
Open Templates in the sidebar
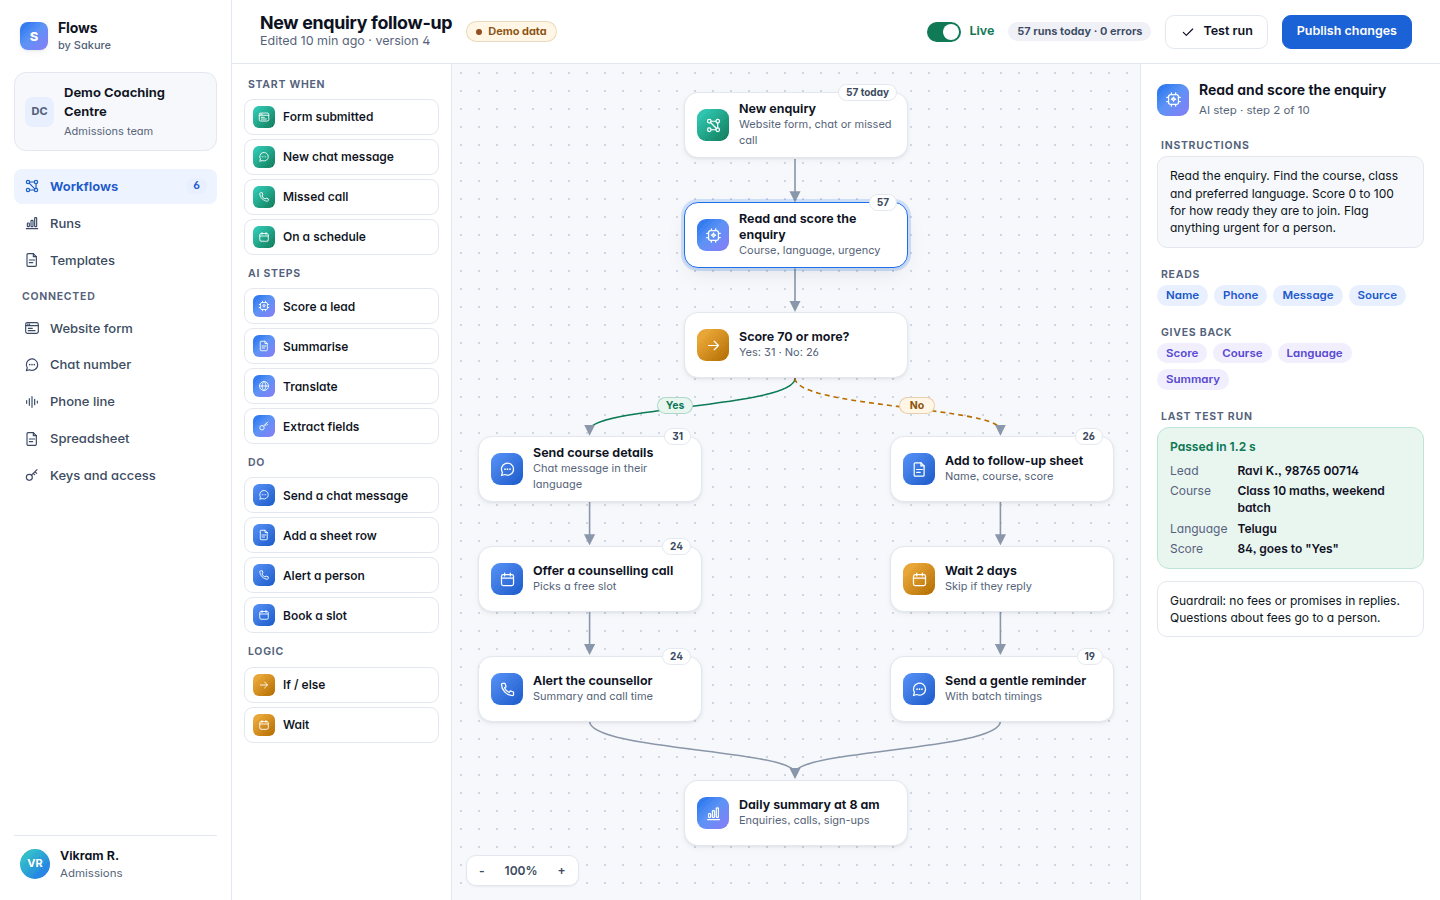point(115,260)
